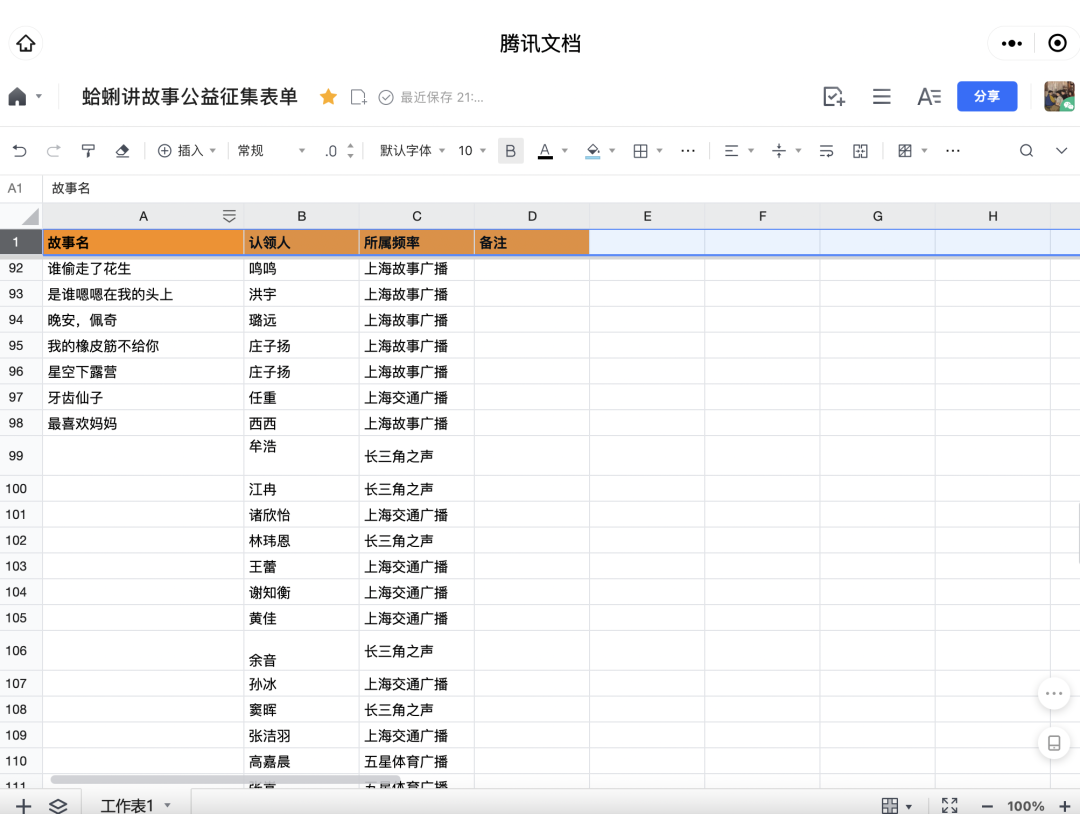
Task: Click the text wrap icon
Action: 826,151
